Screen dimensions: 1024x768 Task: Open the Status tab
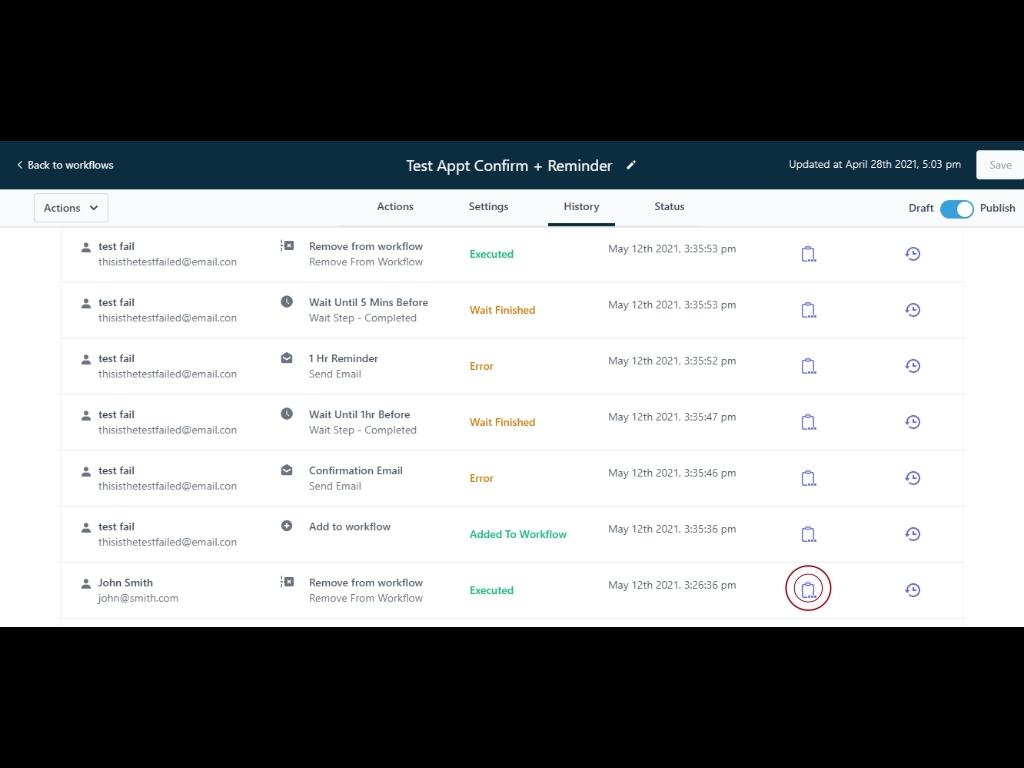click(x=669, y=206)
